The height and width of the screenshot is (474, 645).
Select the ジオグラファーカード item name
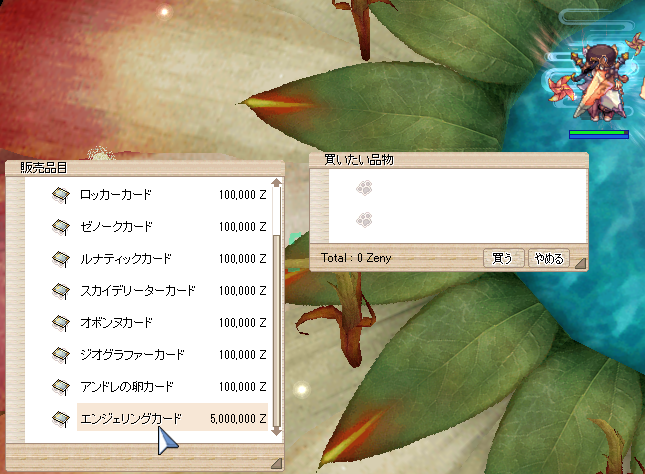coord(132,355)
